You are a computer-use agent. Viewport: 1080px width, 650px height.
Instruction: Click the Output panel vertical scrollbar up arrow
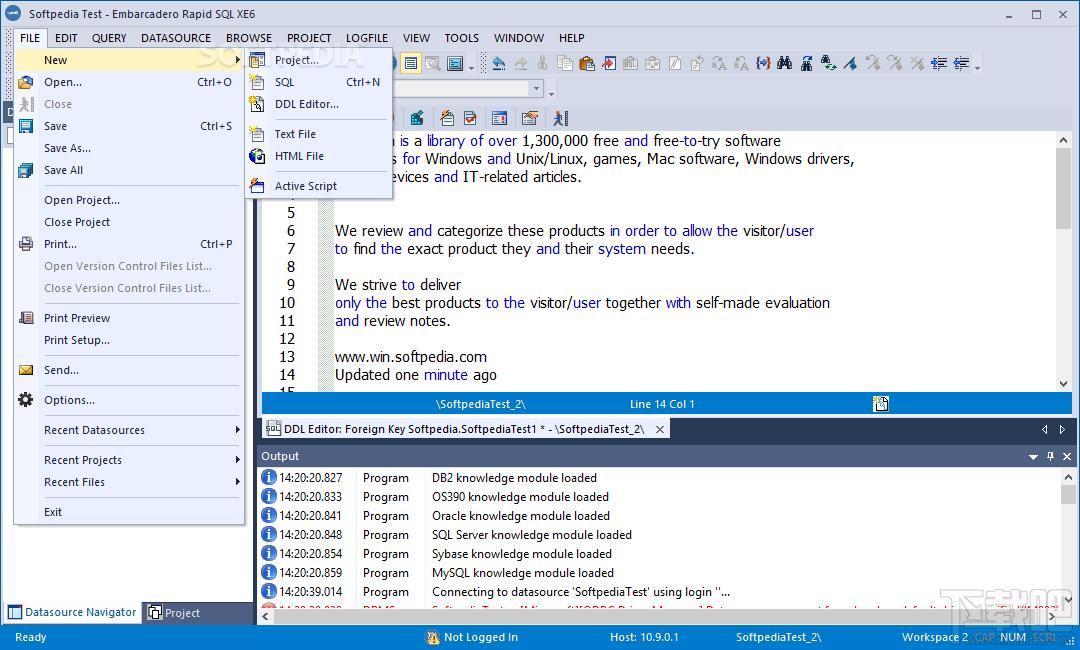coord(1068,476)
